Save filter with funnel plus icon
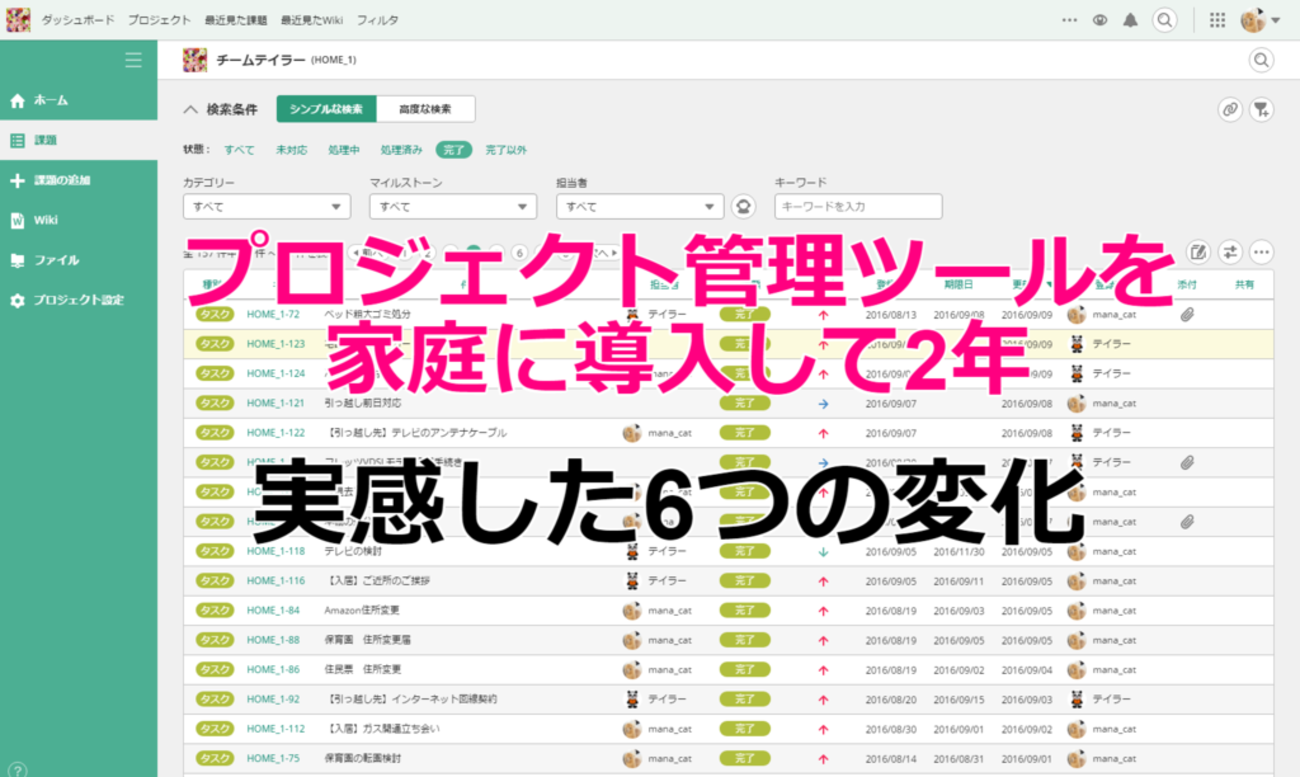1300x777 pixels. point(1262,110)
